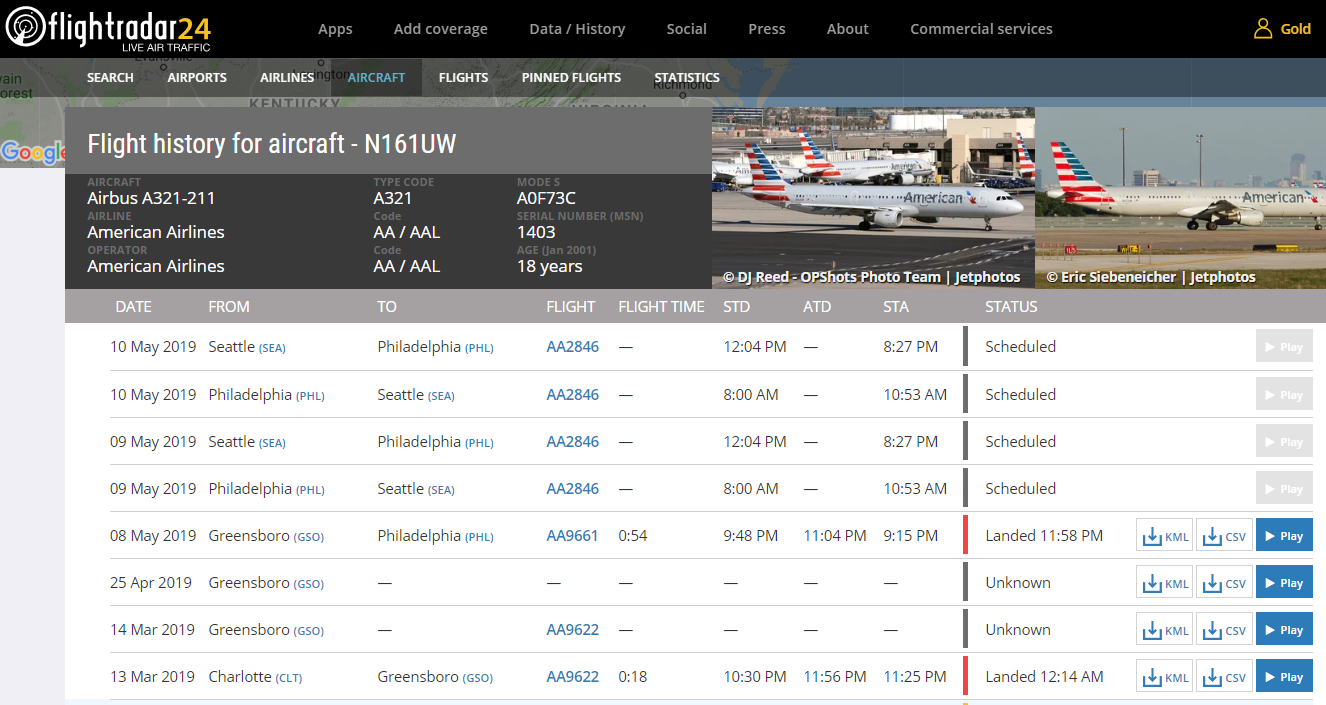
Task: Open the Apps menu
Action: pyautogui.click(x=335, y=29)
